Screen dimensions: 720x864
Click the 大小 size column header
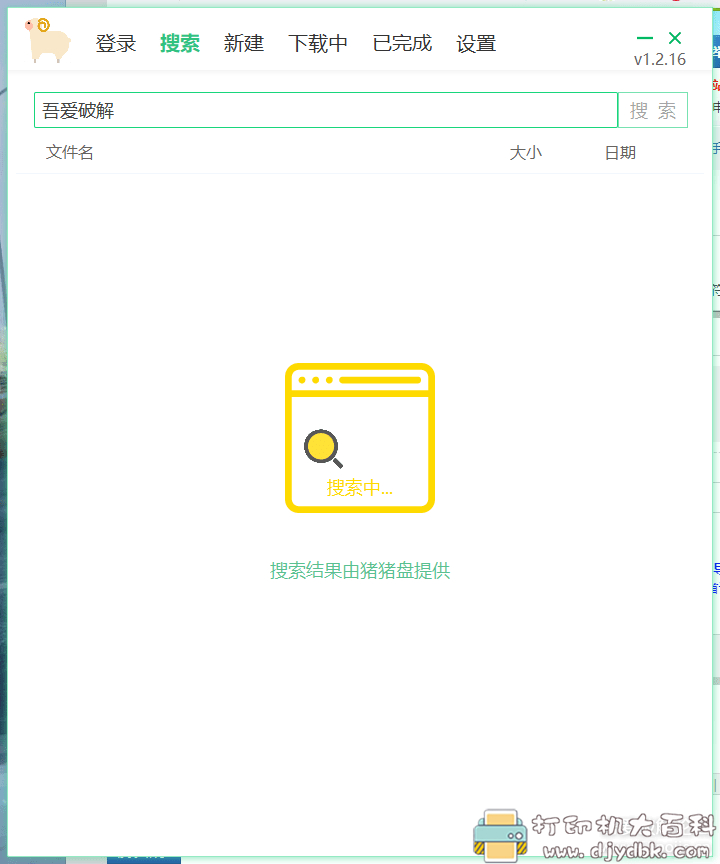click(526, 153)
